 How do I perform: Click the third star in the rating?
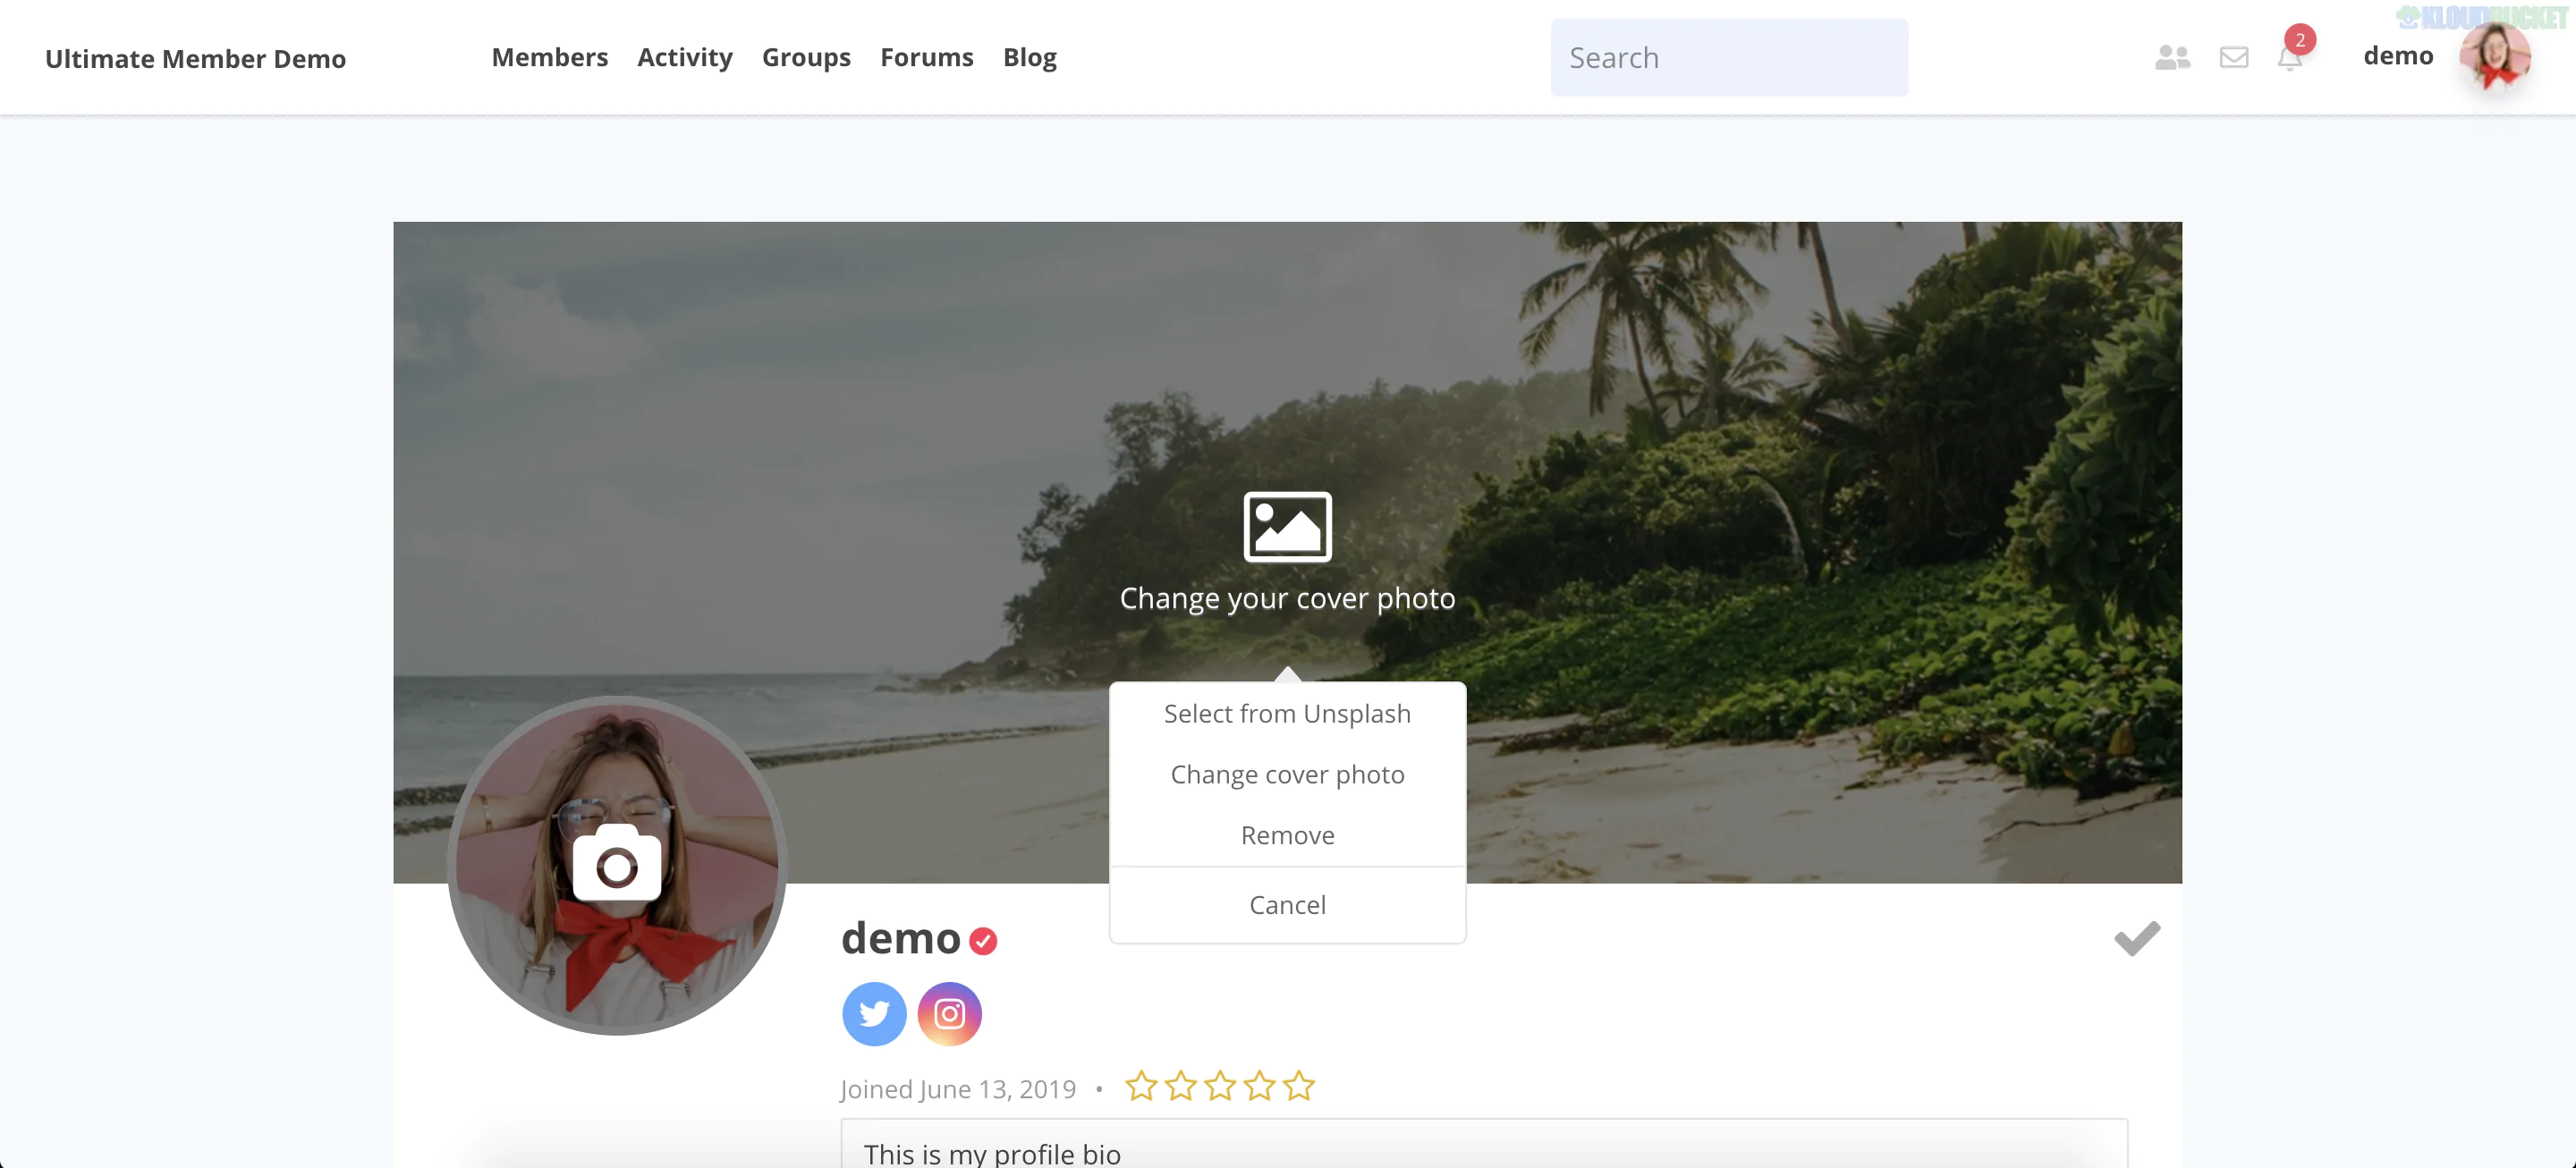(1220, 1087)
